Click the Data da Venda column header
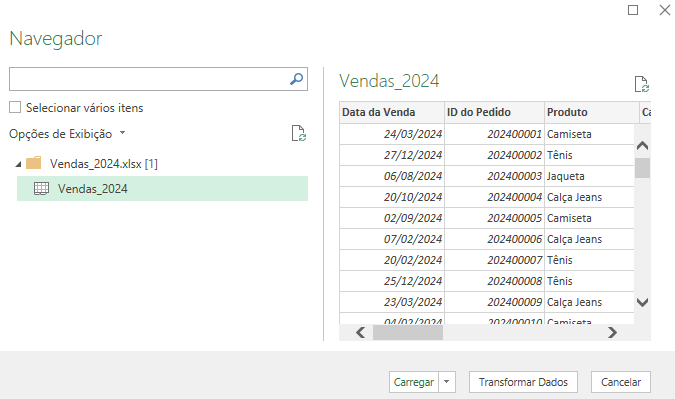 tap(392, 112)
